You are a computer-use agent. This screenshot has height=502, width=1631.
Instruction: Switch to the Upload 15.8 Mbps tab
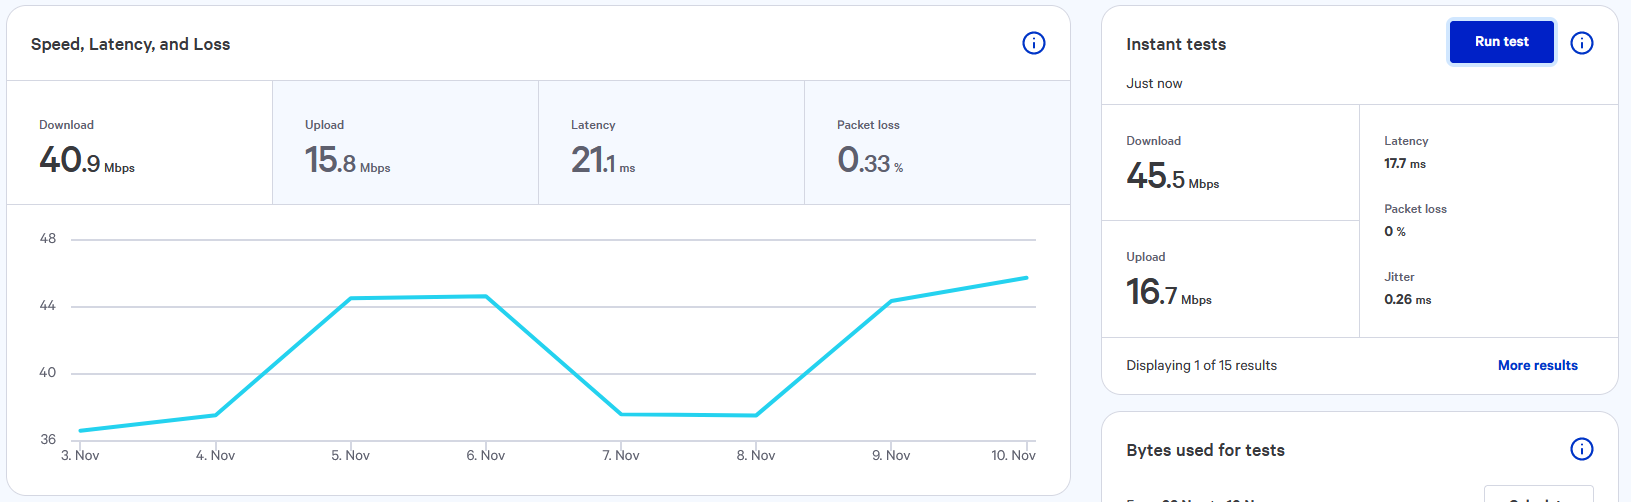pyautogui.click(x=405, y=143)
